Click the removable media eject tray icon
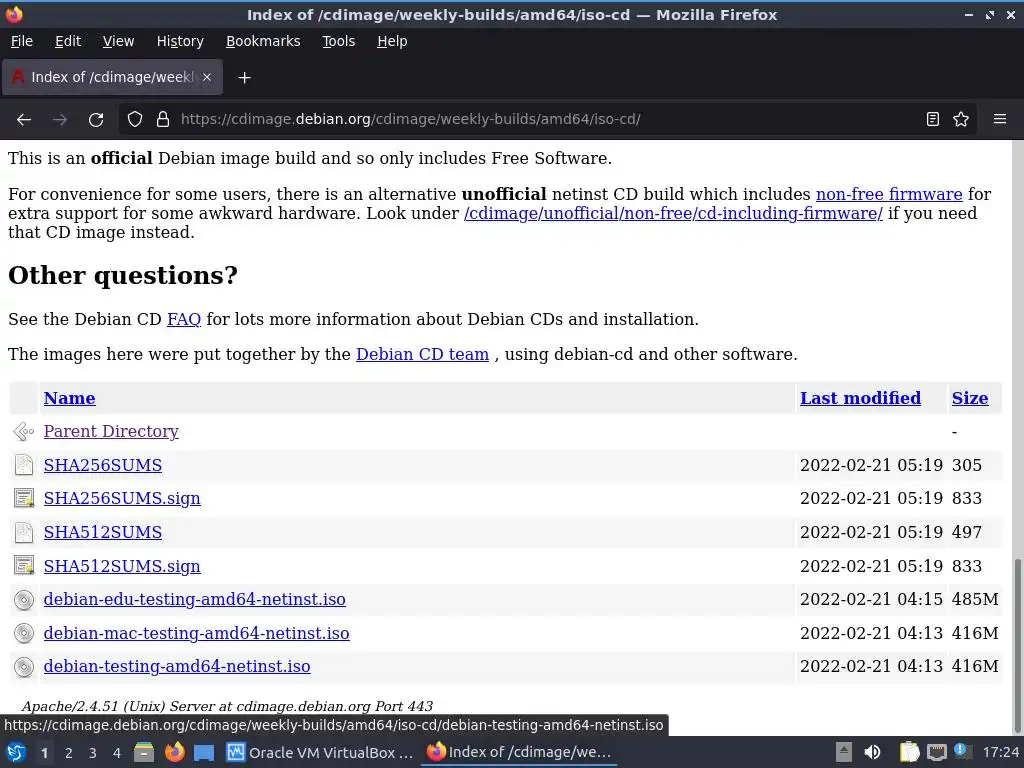Viewport: 1024px width, 768px height. coord(844,753)
